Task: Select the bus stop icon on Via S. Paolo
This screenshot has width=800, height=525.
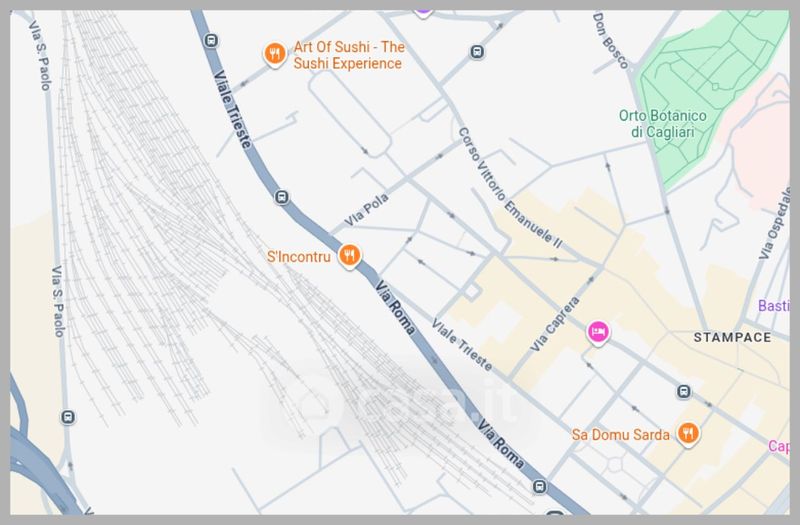Action: 68,417
